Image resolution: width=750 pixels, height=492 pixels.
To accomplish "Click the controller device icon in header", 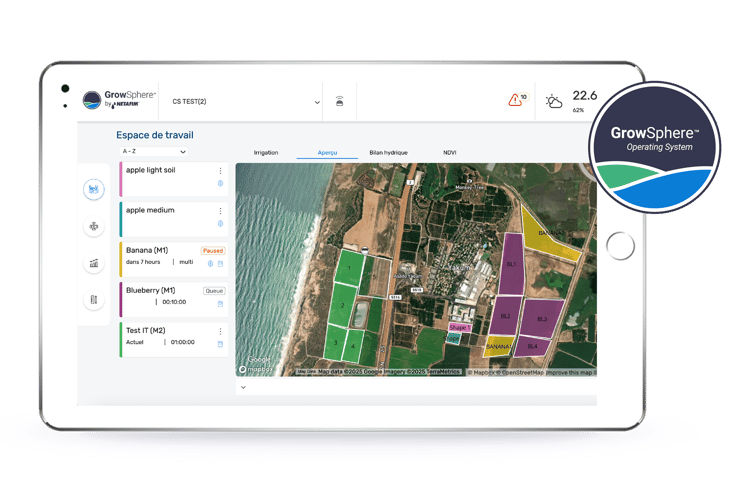I will (x=340, y=102).
